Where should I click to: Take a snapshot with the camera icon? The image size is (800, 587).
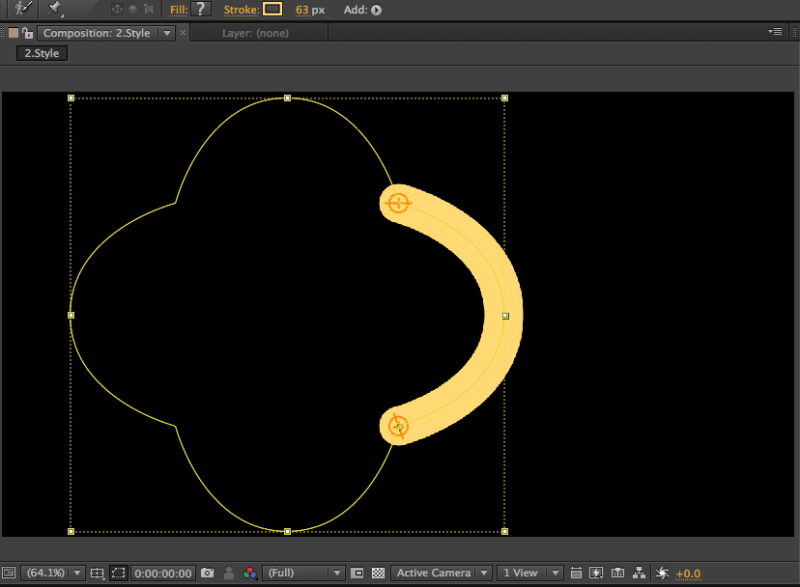click(x=207, y=572)
